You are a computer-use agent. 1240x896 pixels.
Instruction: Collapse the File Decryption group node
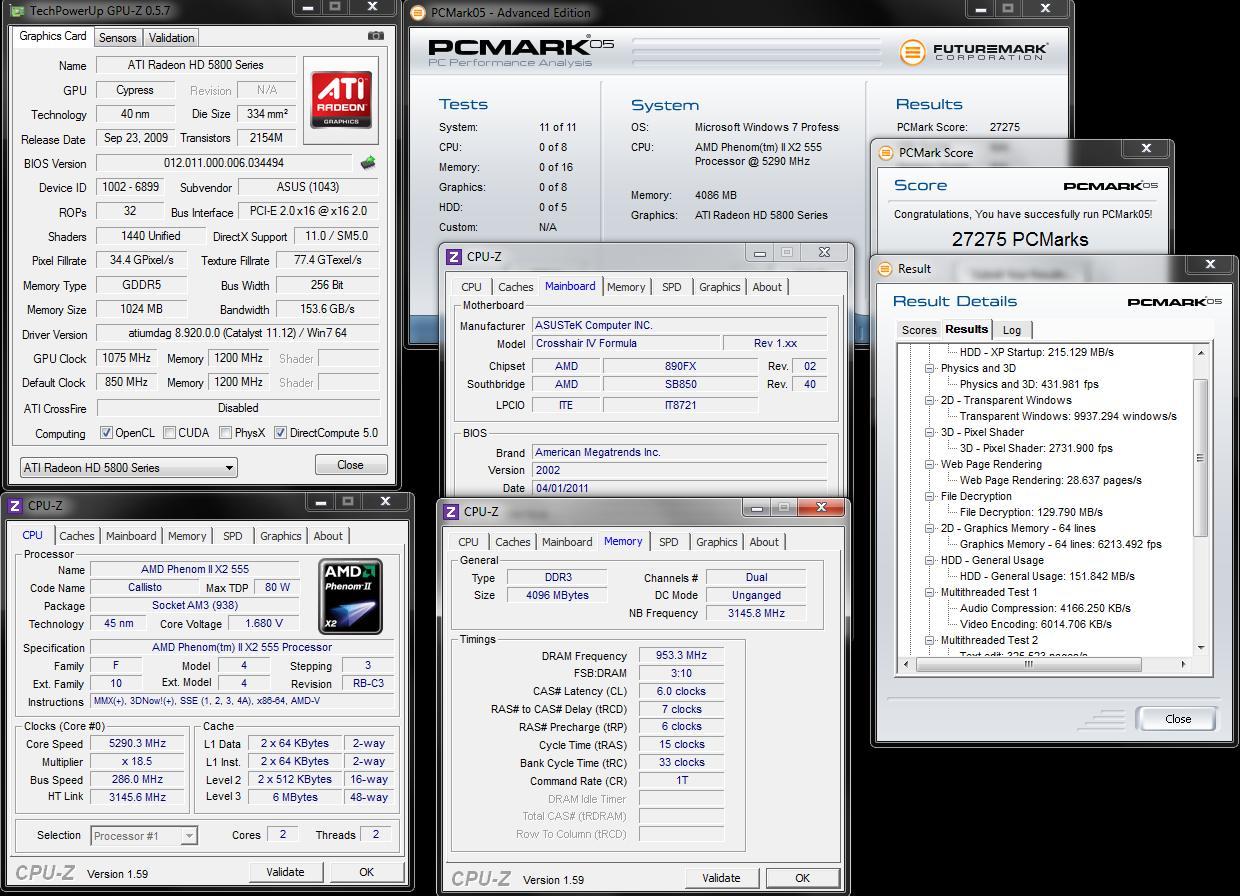click(929, 496)
